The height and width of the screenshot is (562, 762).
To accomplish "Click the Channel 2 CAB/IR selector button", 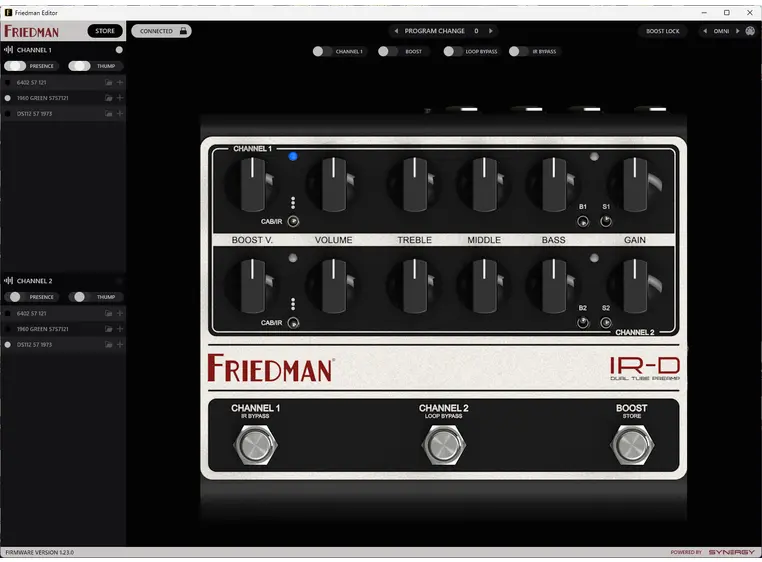I will click(x=293, y=323).
